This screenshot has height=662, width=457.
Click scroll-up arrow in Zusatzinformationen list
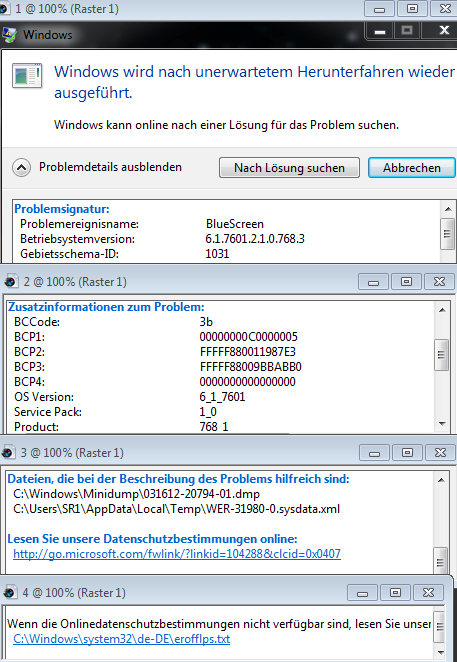pos(442,310)
